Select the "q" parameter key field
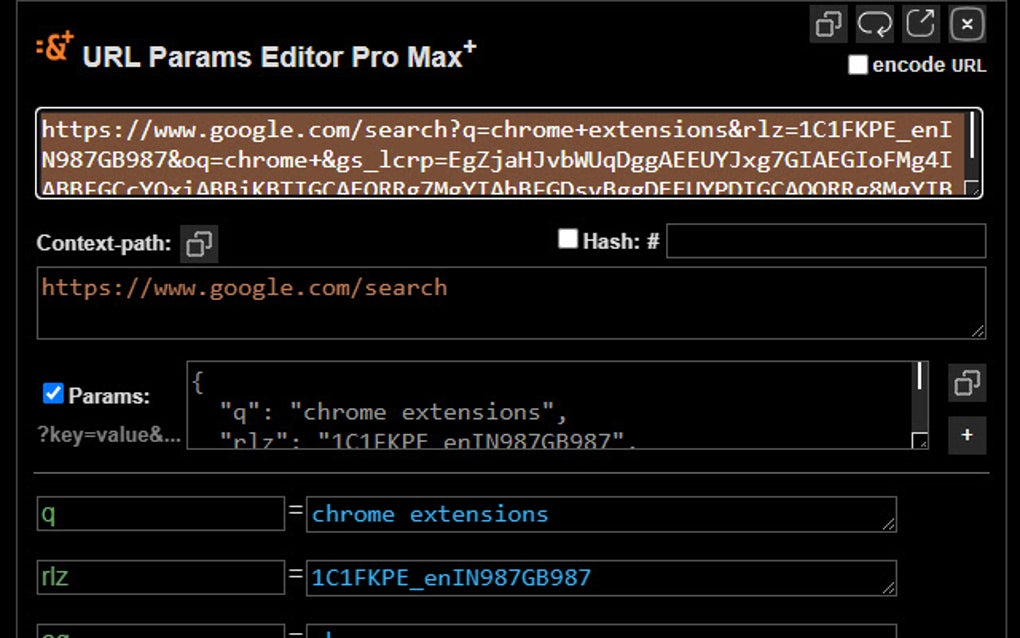1020x638 pixels. point(160,513)
